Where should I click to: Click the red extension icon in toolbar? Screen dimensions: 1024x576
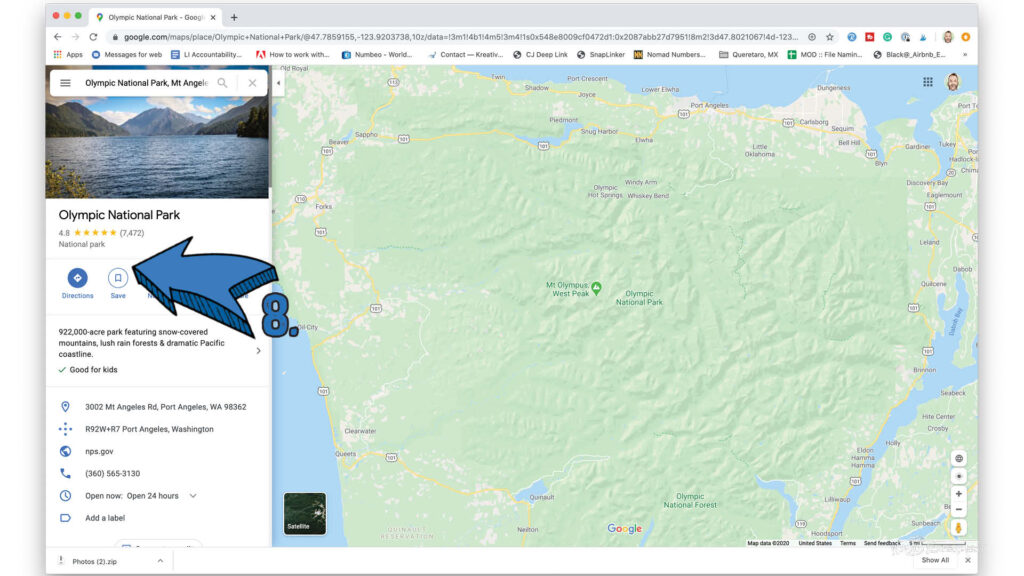click(x=870, y=37)
